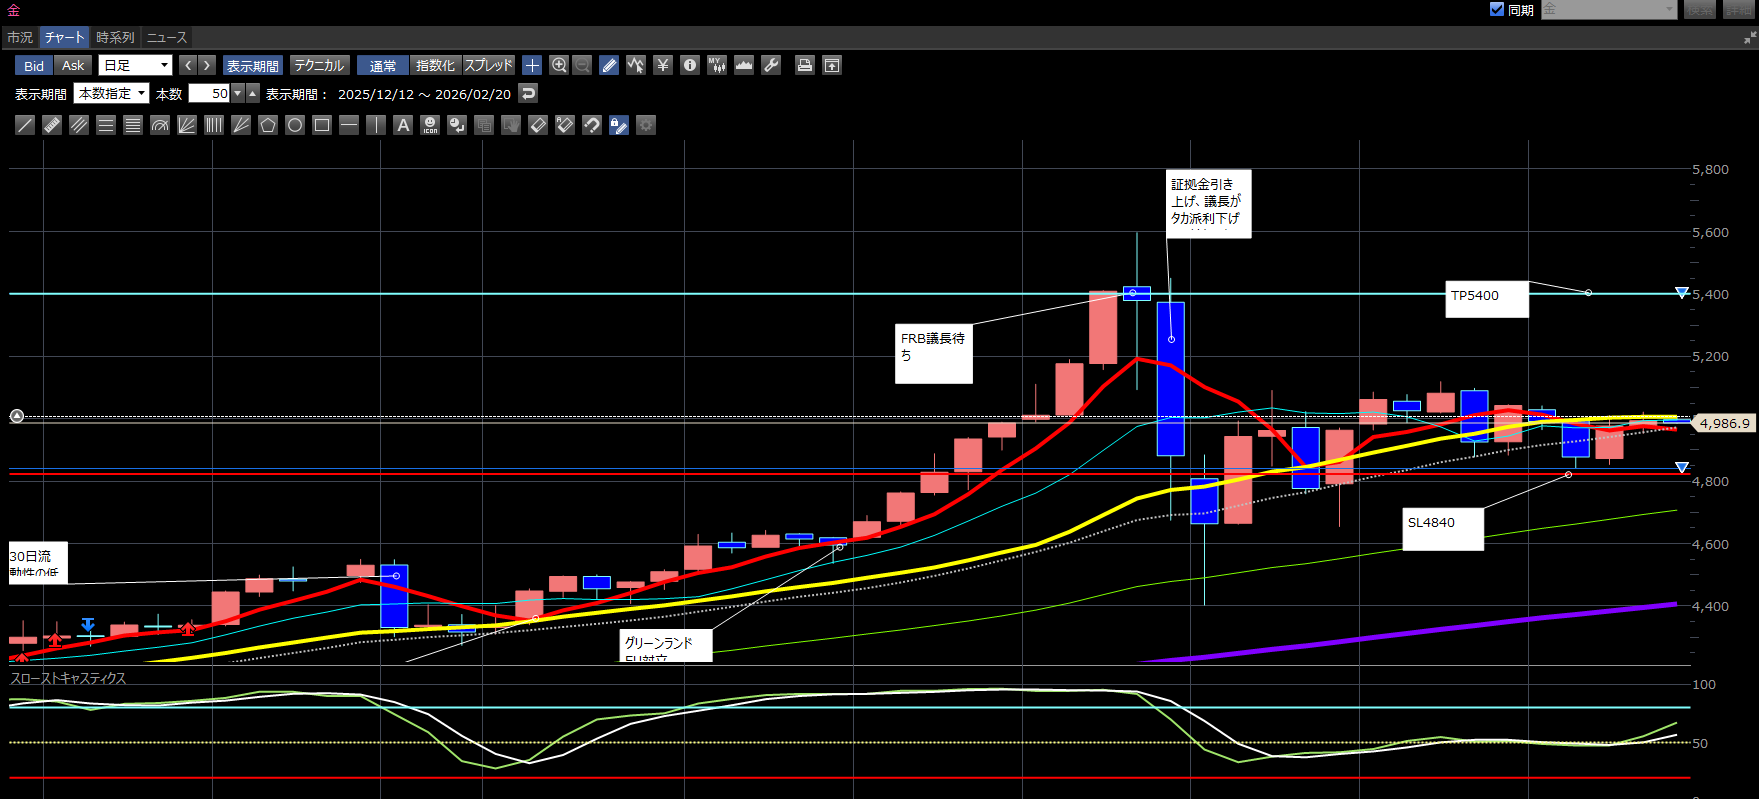Open the 金 symbol selector dropdown
Image resolution: width=1759 pixels, height=799 pixels.
pos(1608,9)
